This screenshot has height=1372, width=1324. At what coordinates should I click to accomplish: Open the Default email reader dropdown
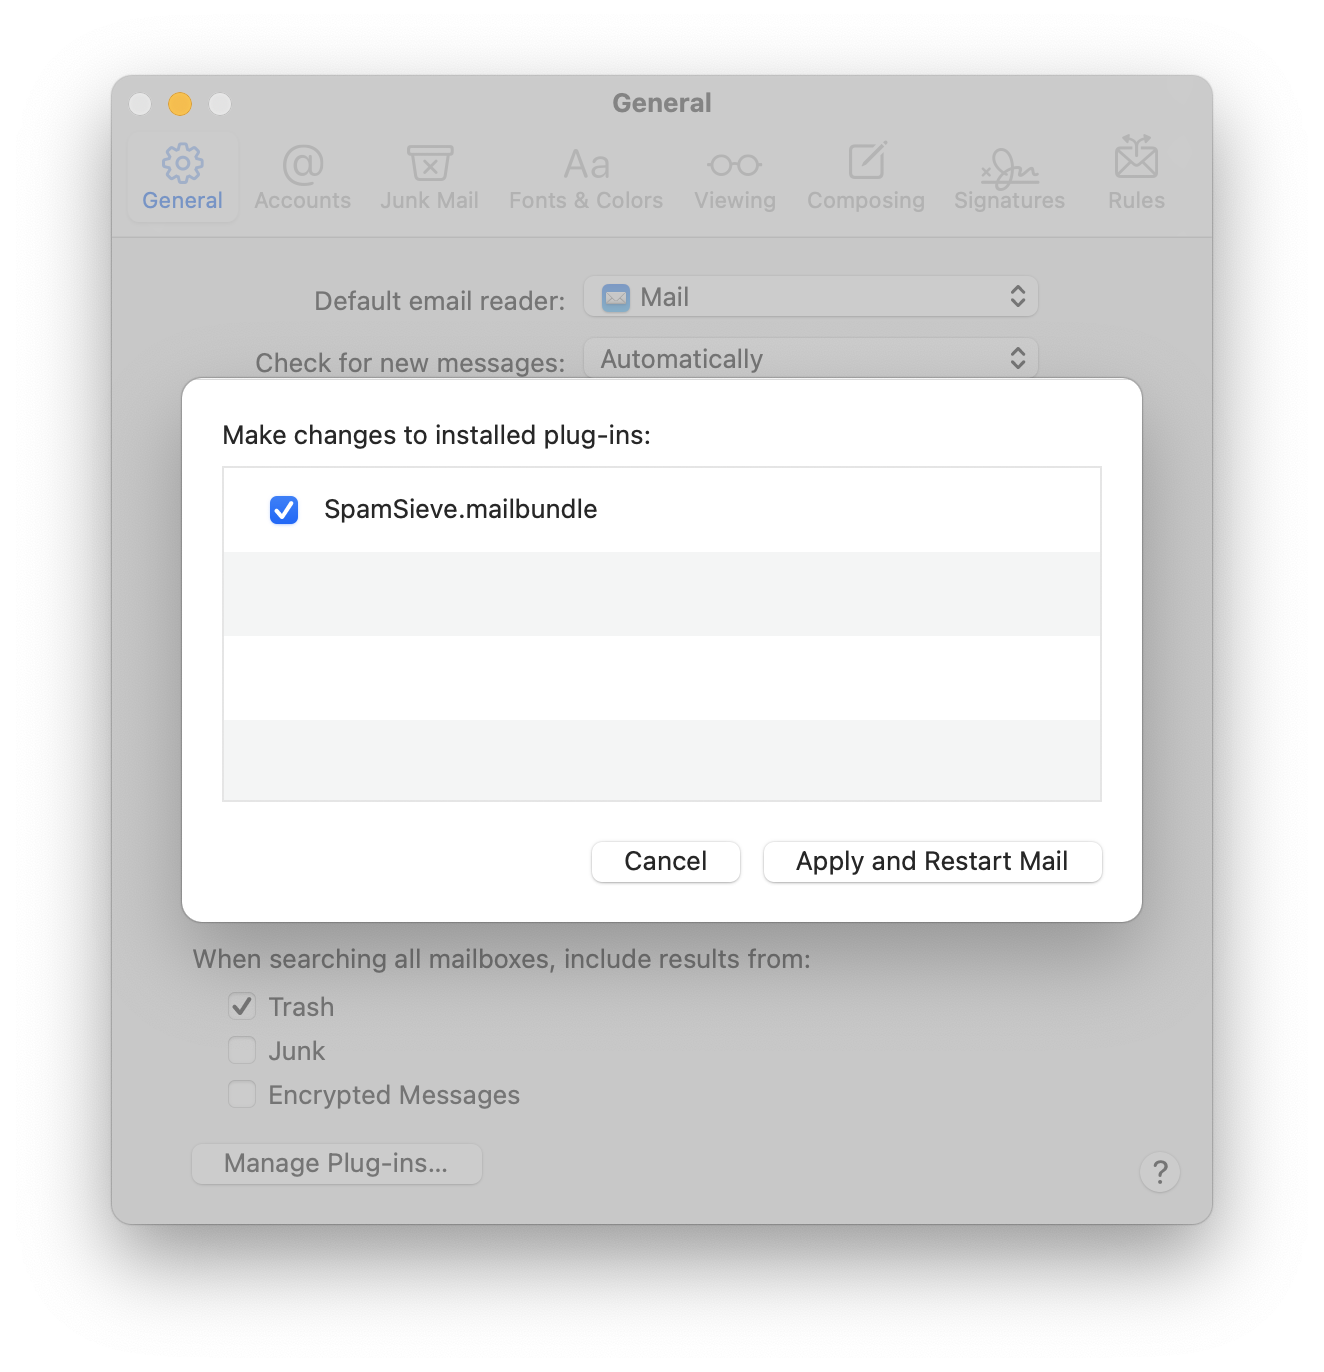coord(810,296)
